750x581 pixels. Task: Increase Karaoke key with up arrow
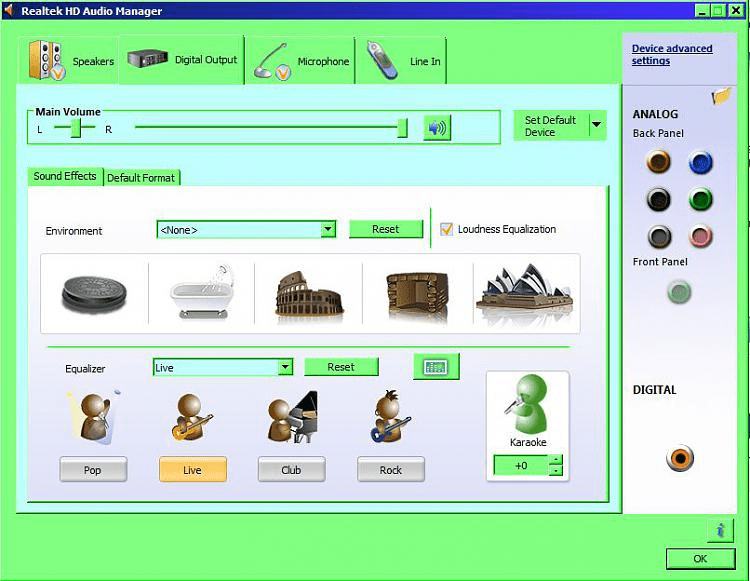click(x=556, y=460)
